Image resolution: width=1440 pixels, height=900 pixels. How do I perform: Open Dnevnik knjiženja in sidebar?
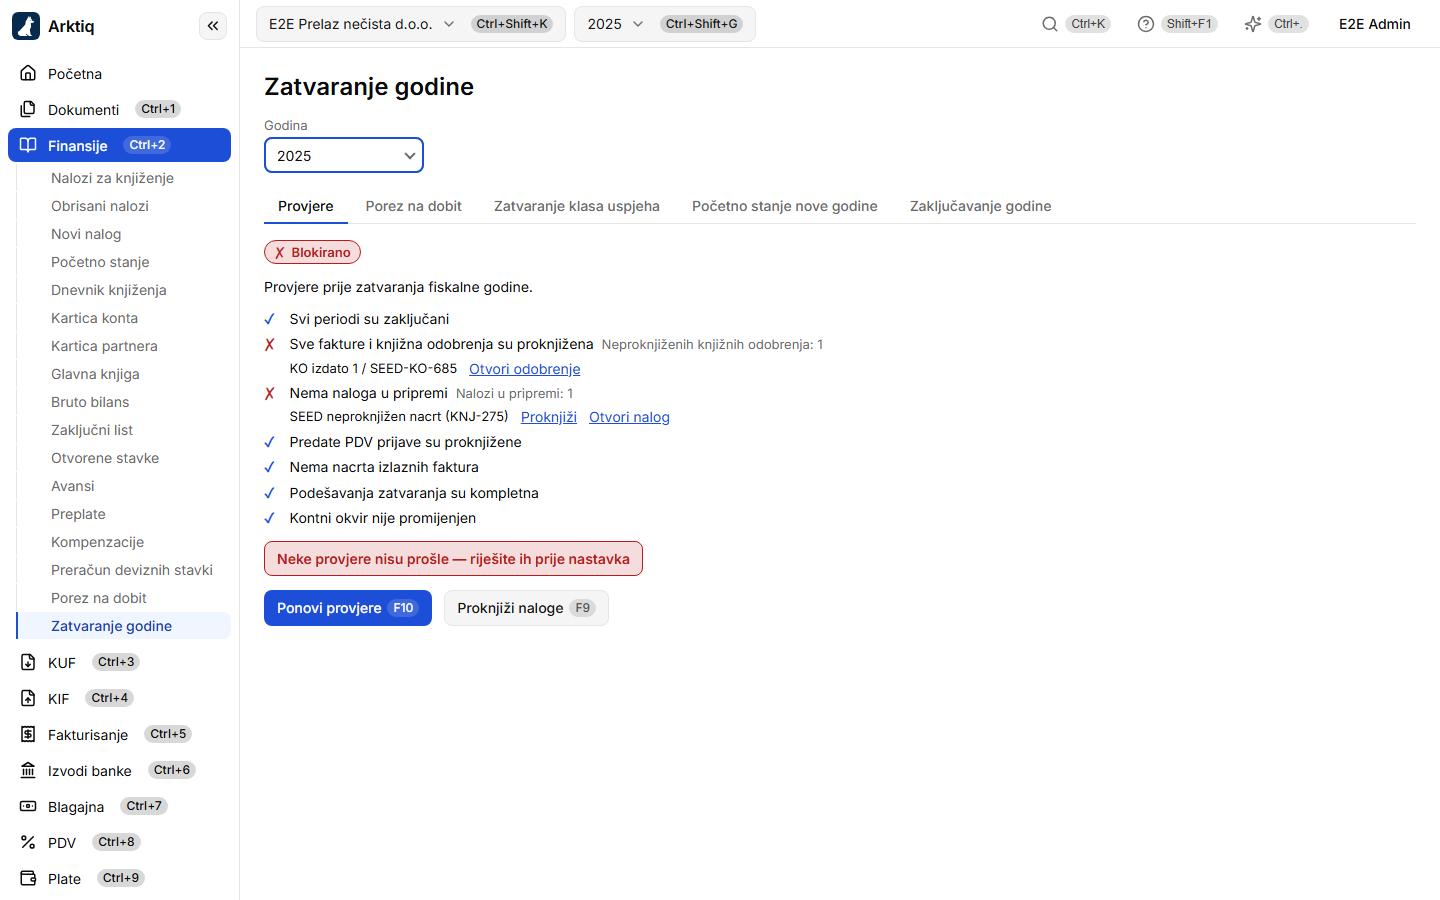click(124, 290)
